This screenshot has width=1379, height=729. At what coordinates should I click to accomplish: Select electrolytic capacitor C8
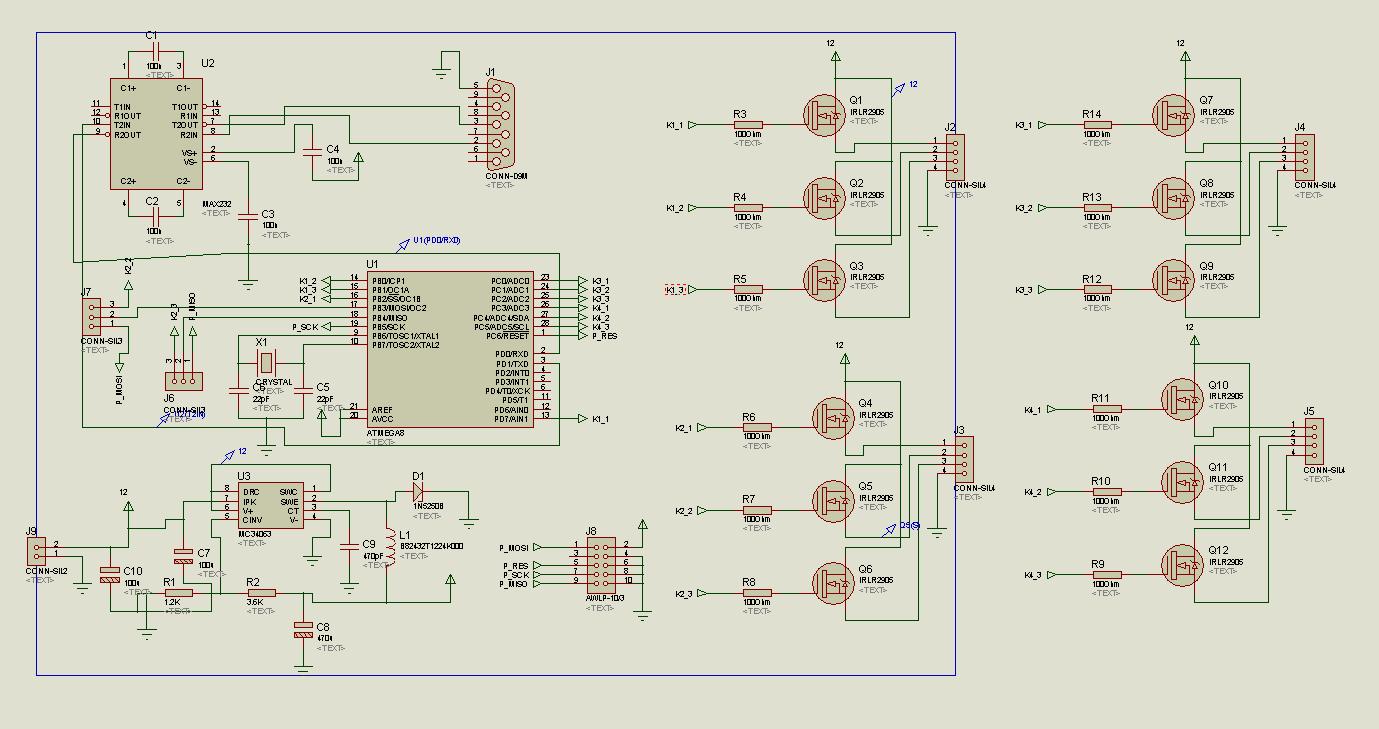(x=303, y=630)
